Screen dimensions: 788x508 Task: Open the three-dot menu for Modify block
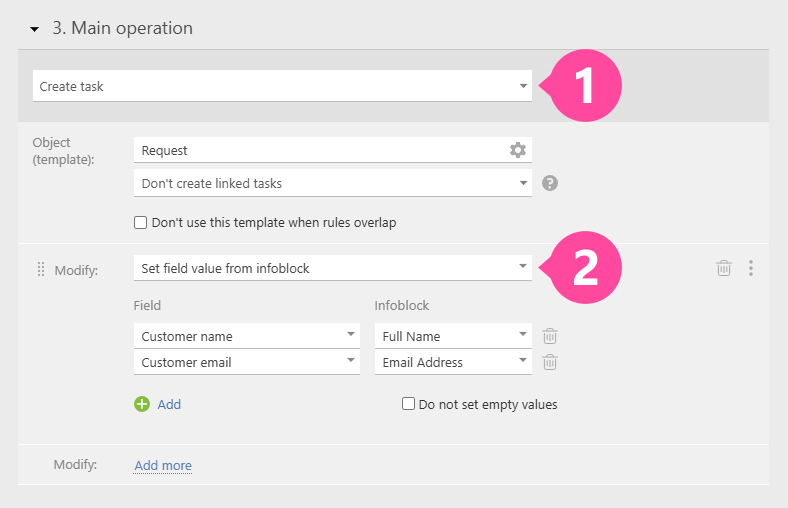tap(751, 268)
